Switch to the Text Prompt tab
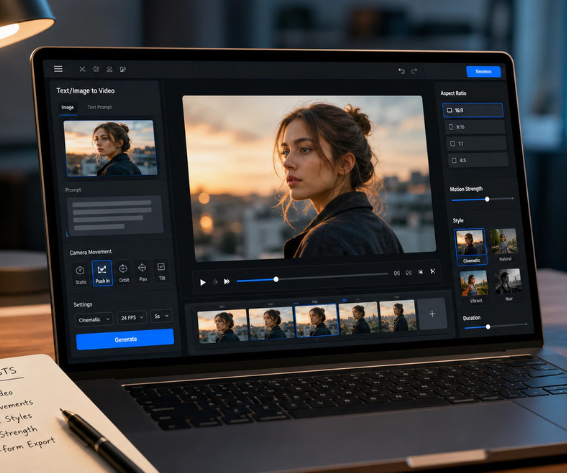Screen dimensions: 567x473 click(x=99, y=107)
